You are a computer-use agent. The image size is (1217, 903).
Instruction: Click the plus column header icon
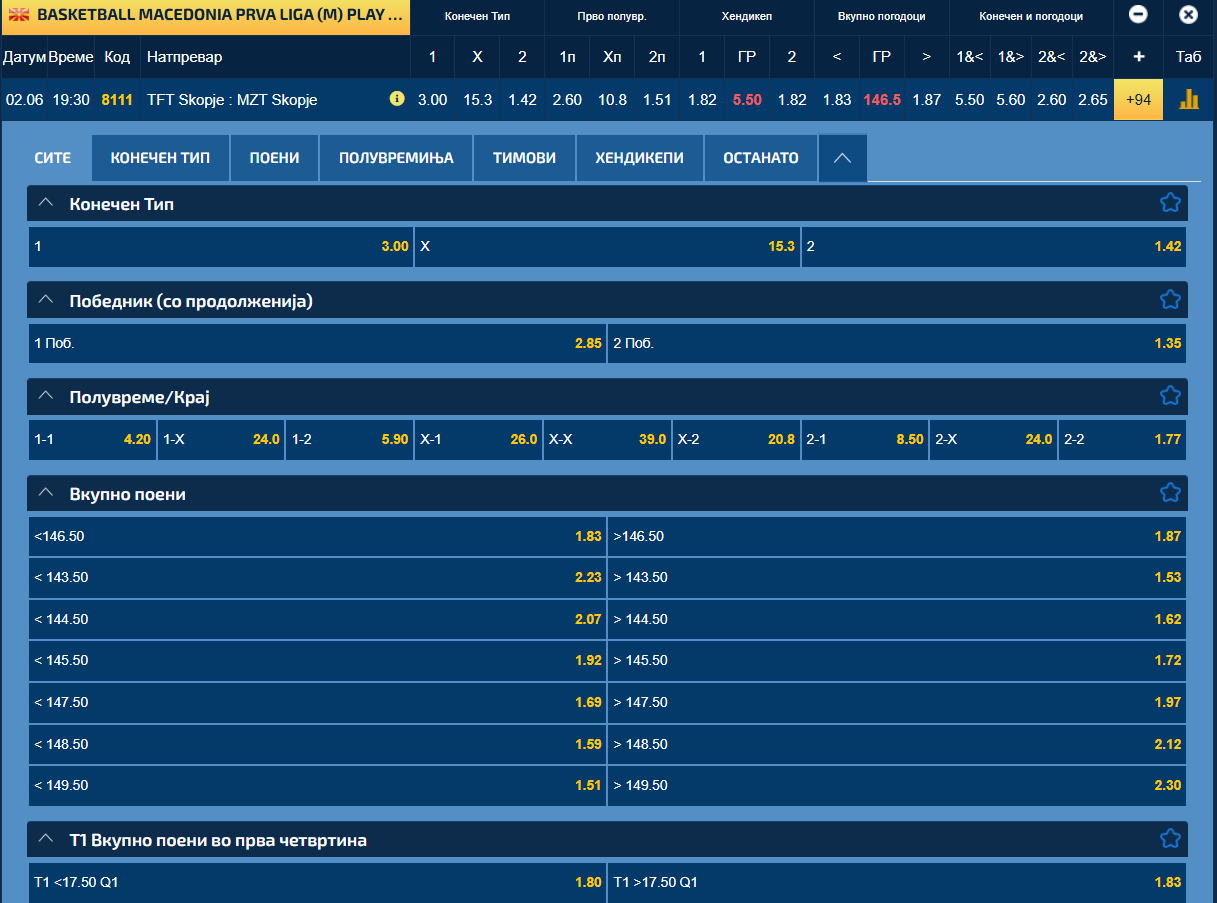pos(1138,57)
